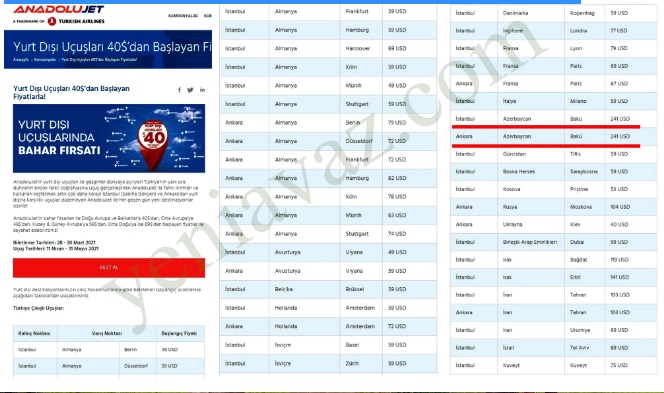
Task: Open the Kampanyalar breadcrumb link
Action: click(45, 60)
